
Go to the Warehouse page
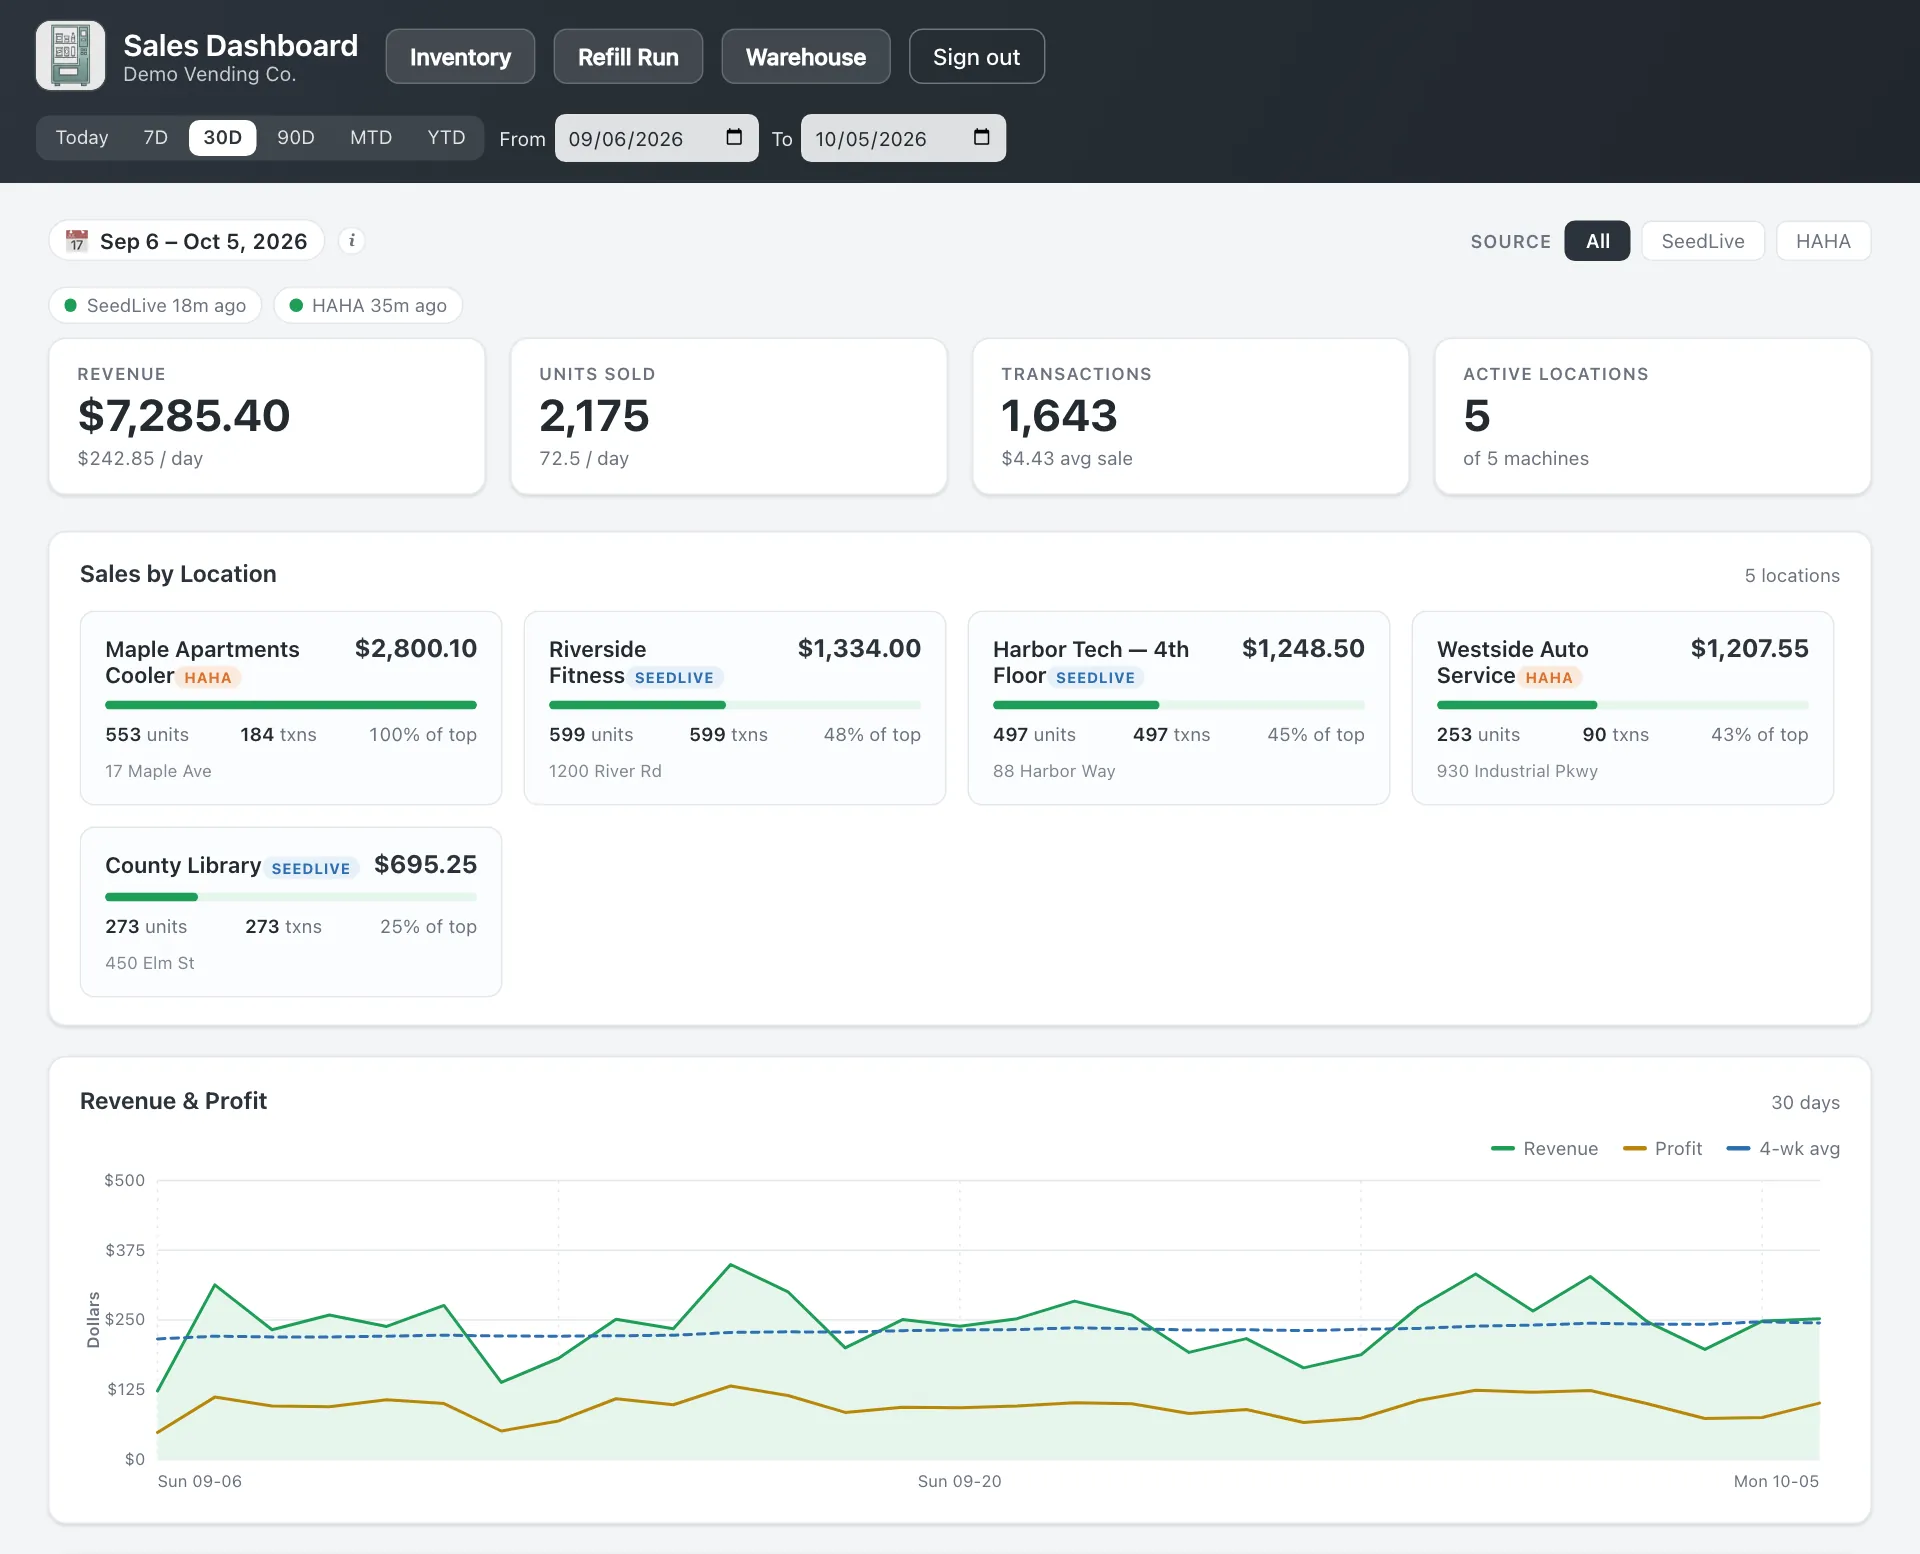(x=806, y=57)
